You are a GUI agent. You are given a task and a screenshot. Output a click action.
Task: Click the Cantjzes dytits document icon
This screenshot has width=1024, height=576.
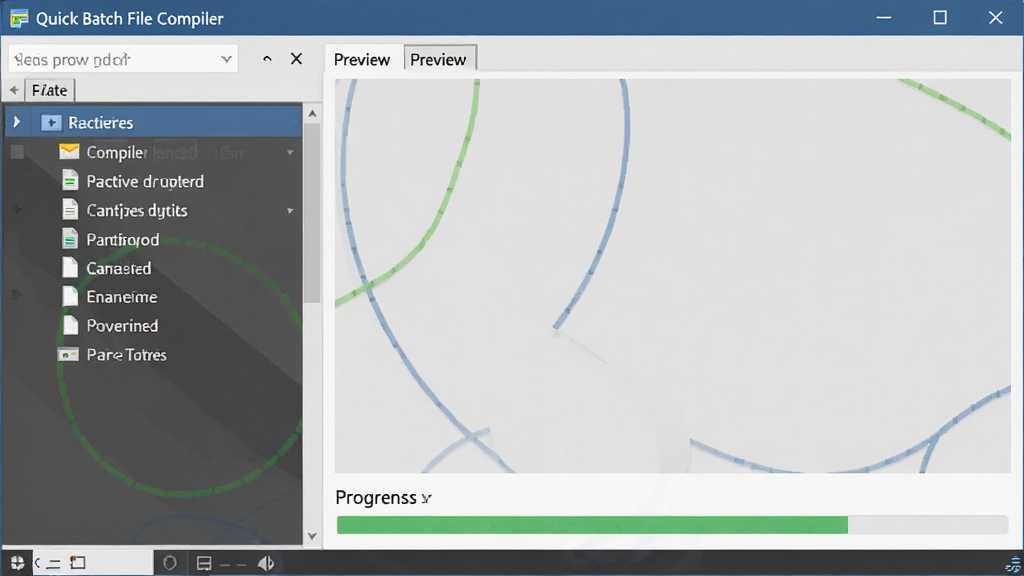pyautogui.click(x=70, y=210)
